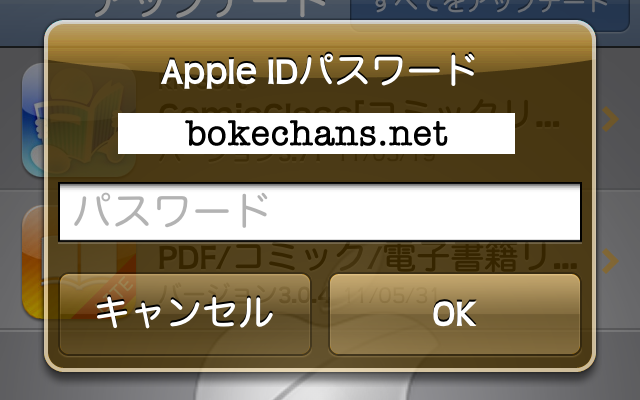
Task: Expand the ComicGlass row chevron arrow
Action: (x=610, y=119)
